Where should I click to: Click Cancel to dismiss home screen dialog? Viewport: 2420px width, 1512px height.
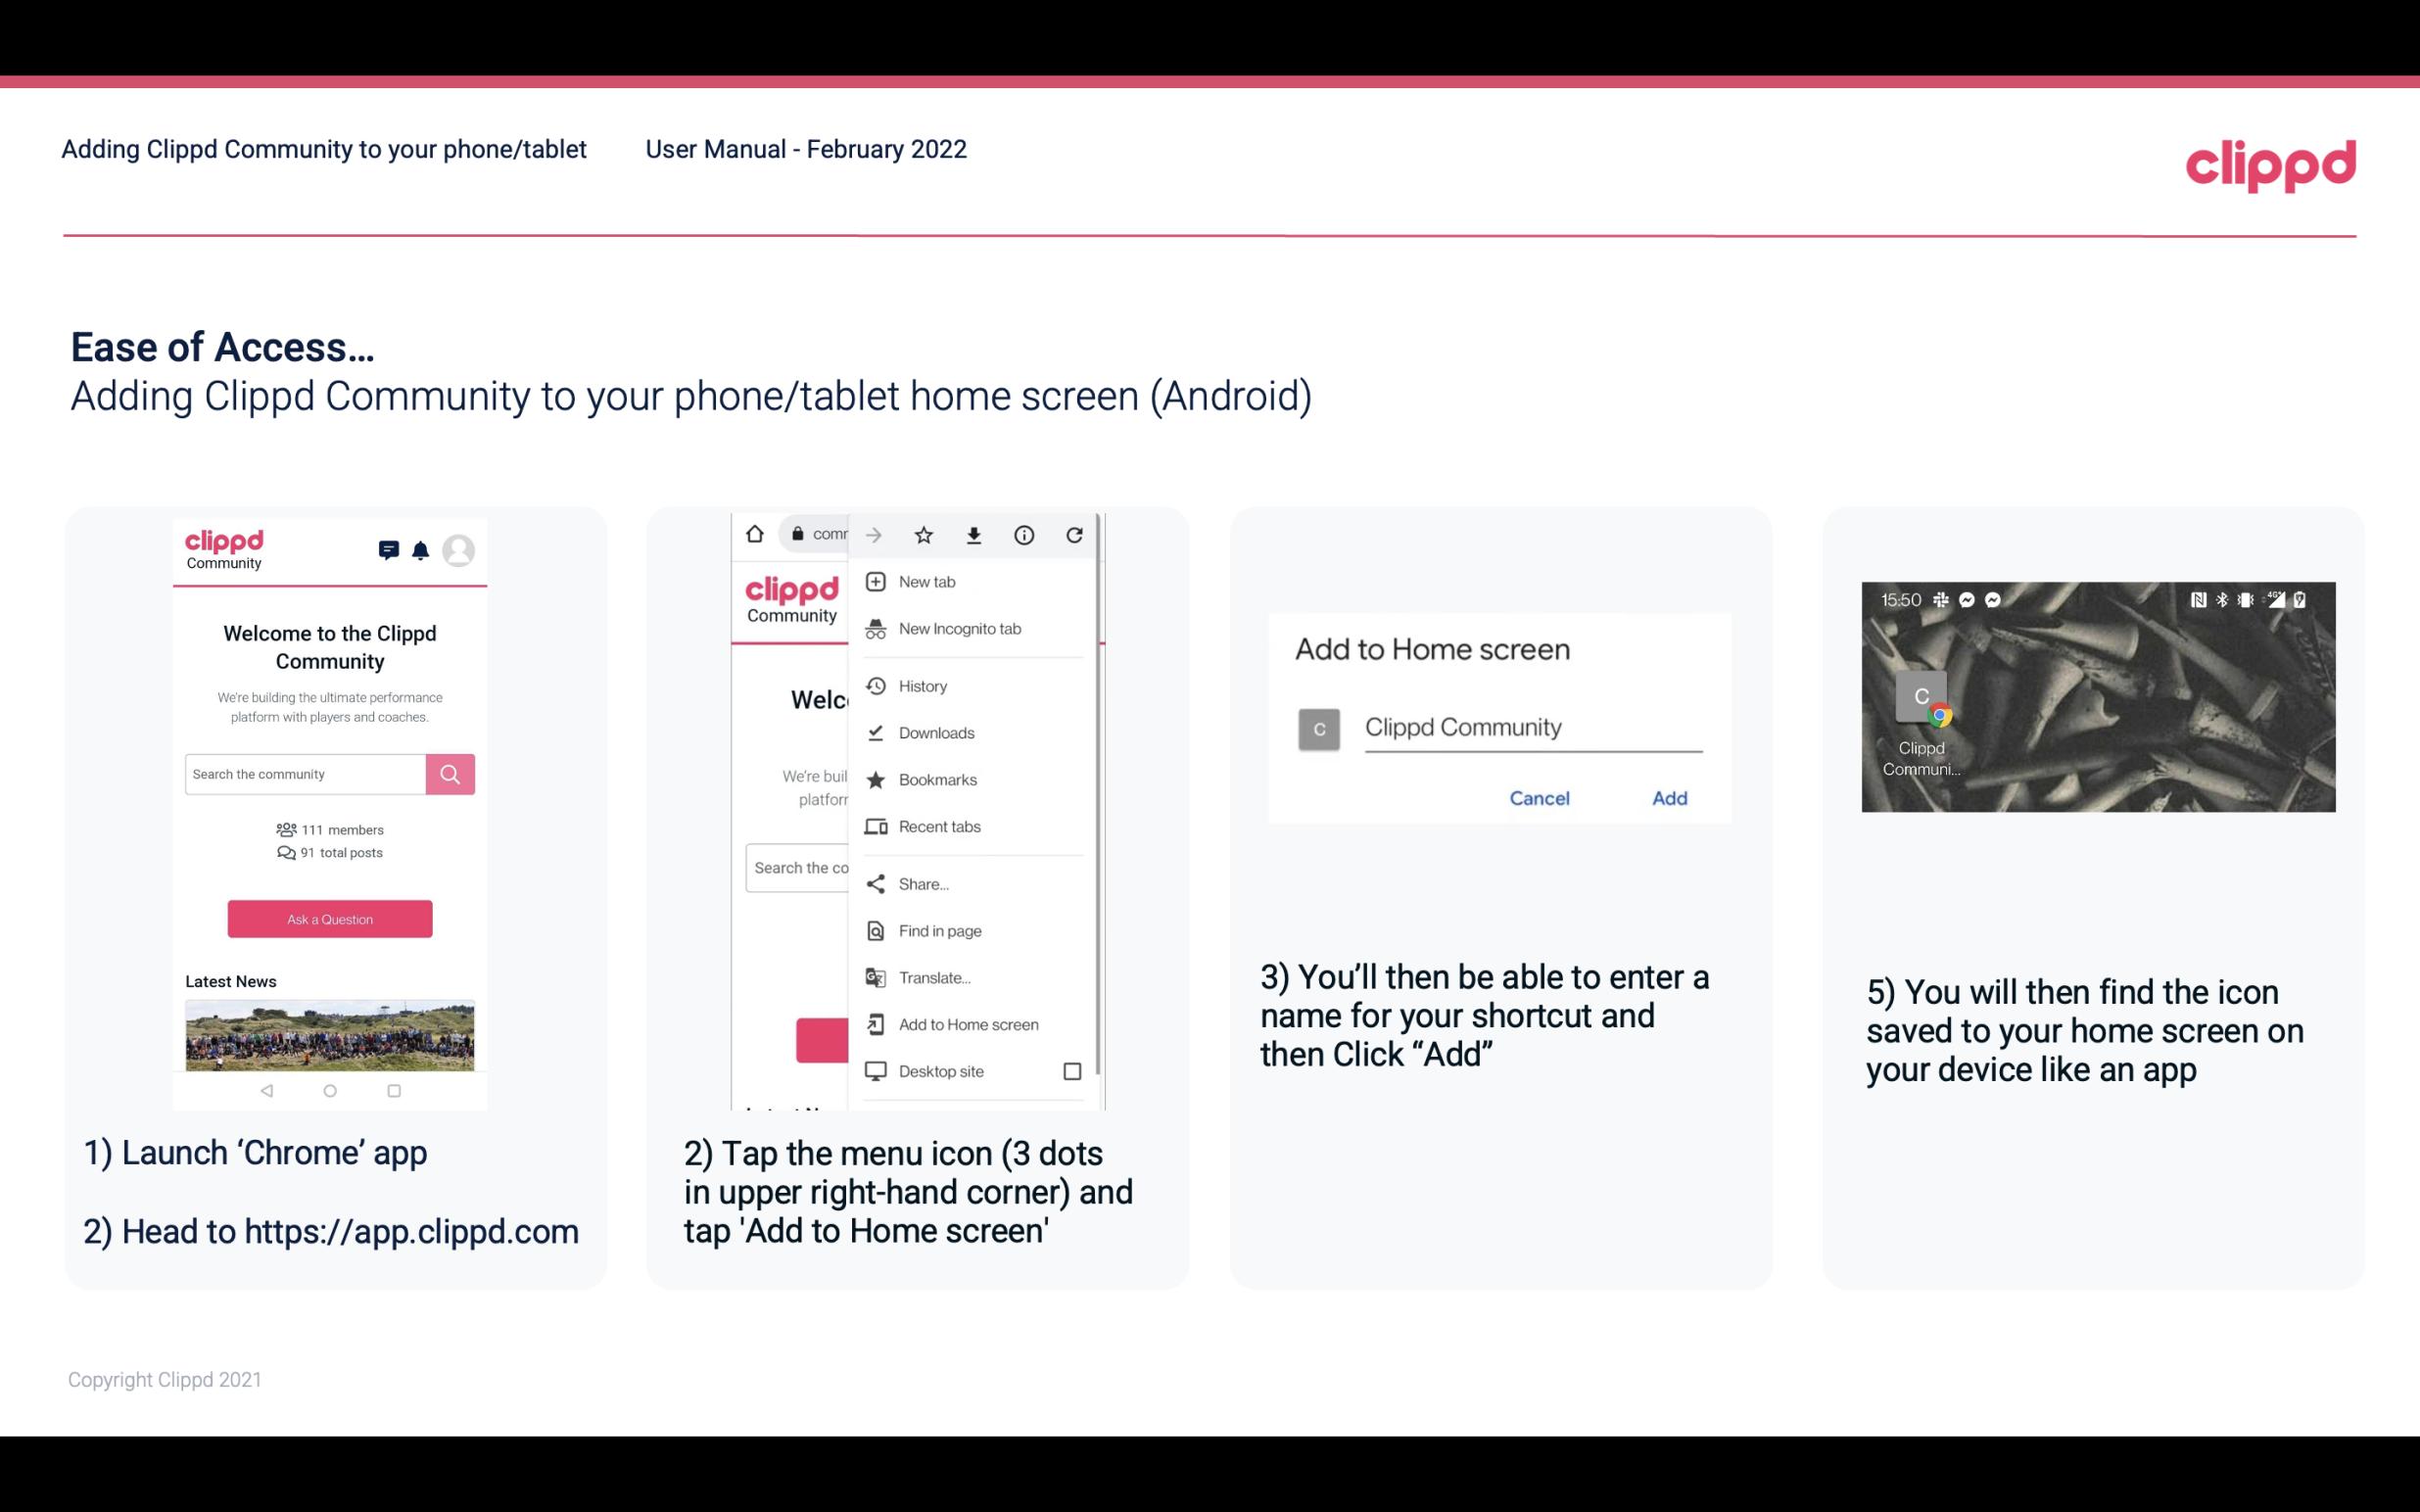tap(1539, 798)
